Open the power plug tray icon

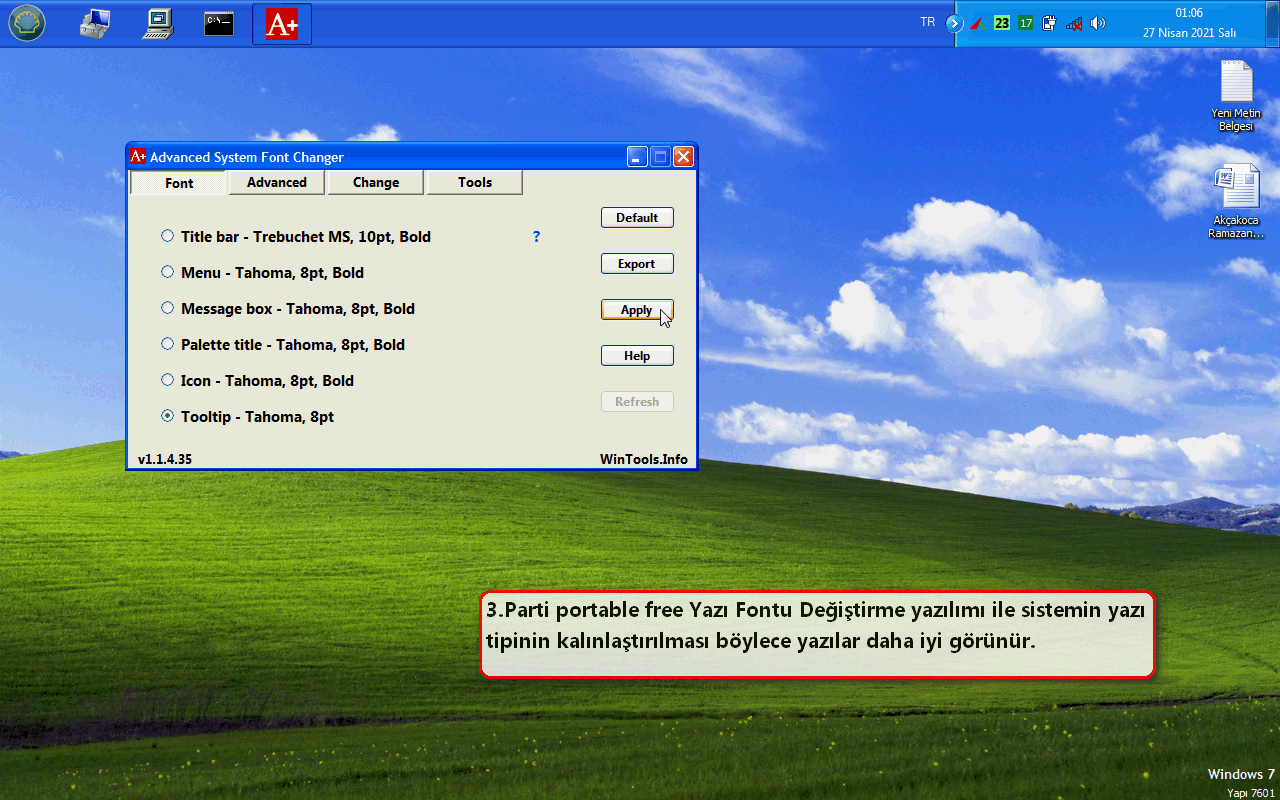(x=1049, y=23)
